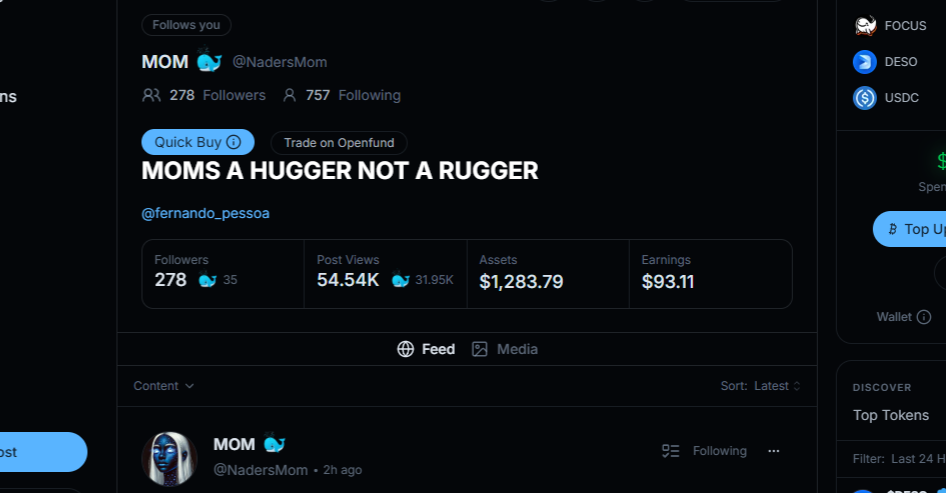The image size is (946, 493).
Task: Toggle Following status on MOM's post
Action: point(705,451)
